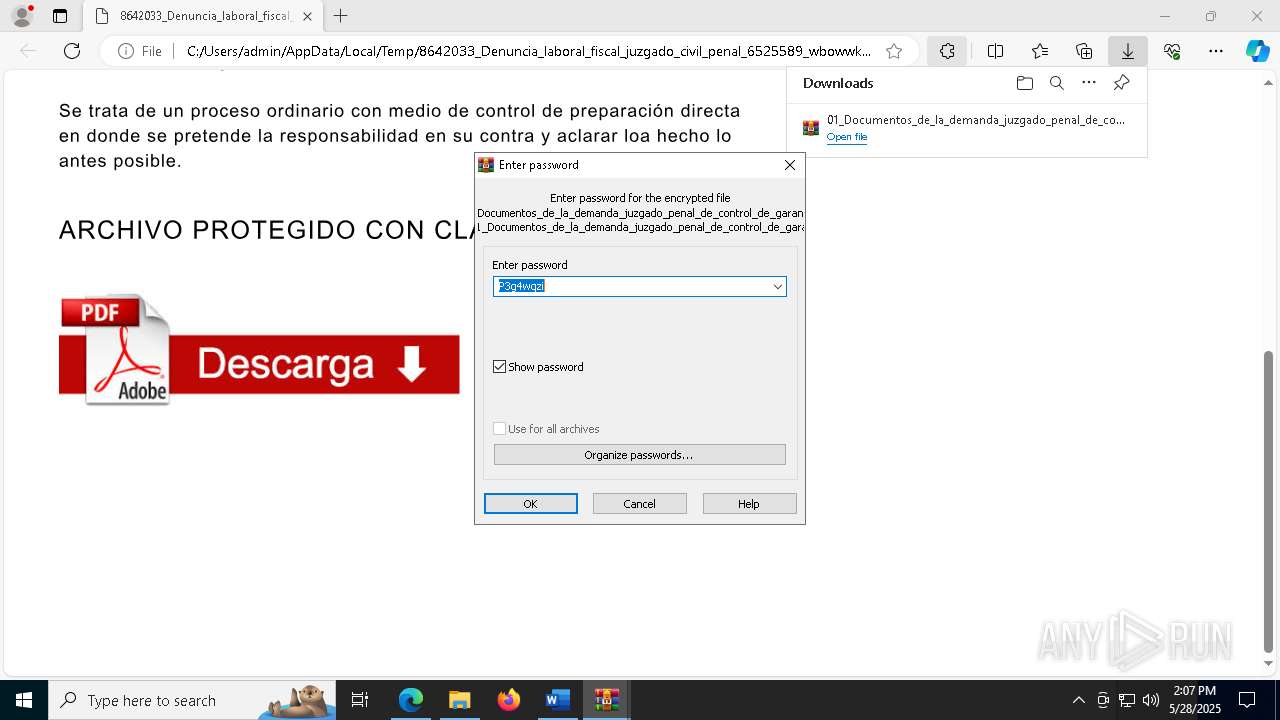Confirm the password with OK
This screenshot has height=720, width=1280.
tap(530, 504)
